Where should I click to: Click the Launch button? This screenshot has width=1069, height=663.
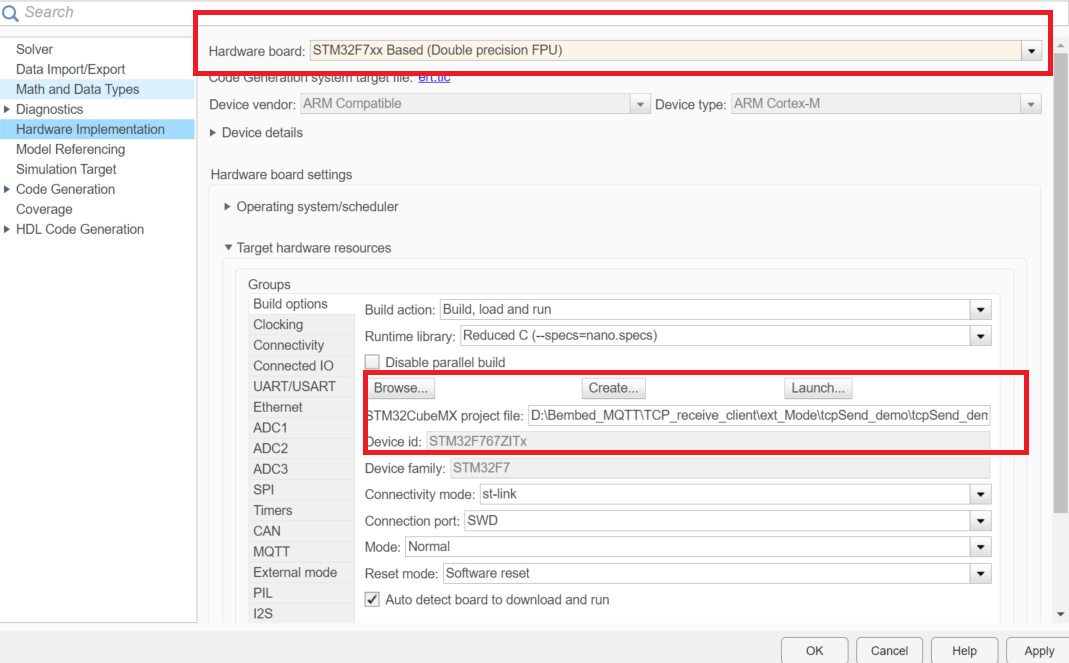click(x=818, y=388)
